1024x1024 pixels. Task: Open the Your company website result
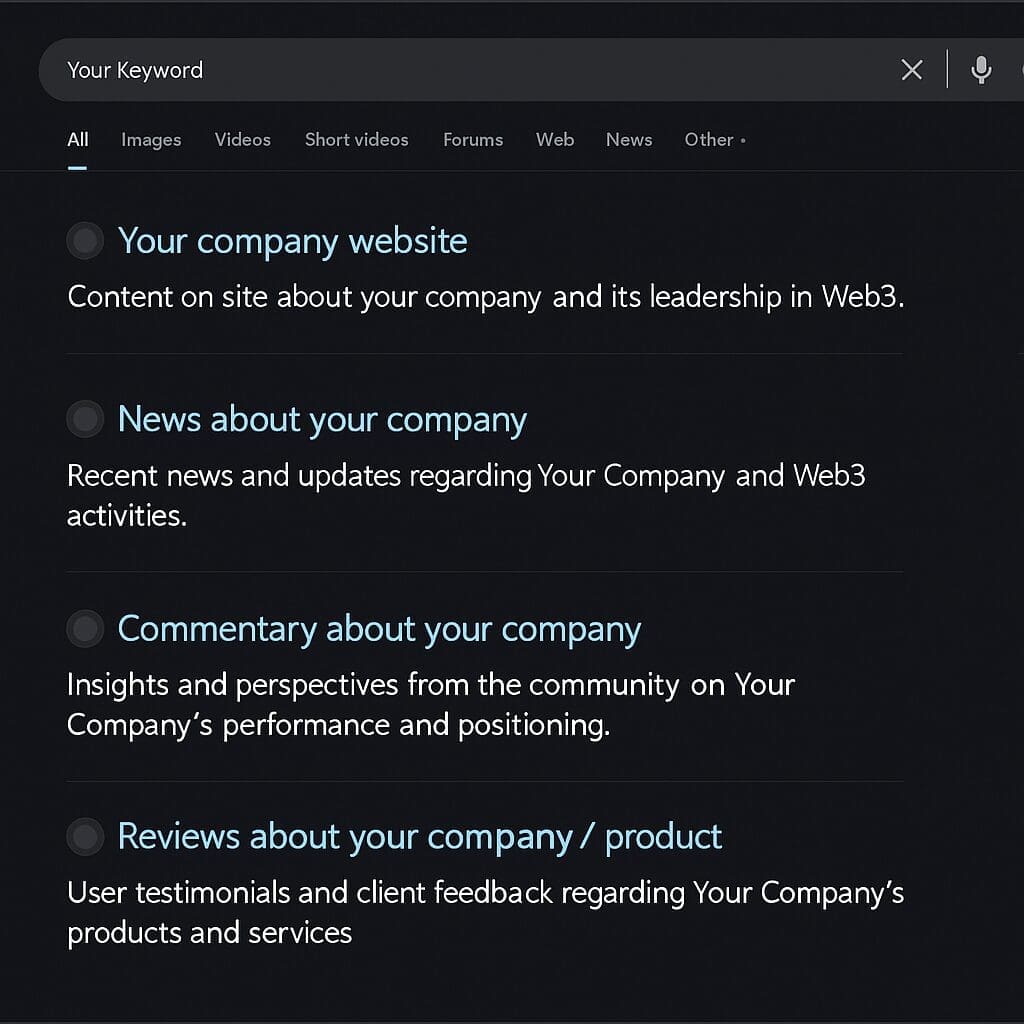pos(292,241)
